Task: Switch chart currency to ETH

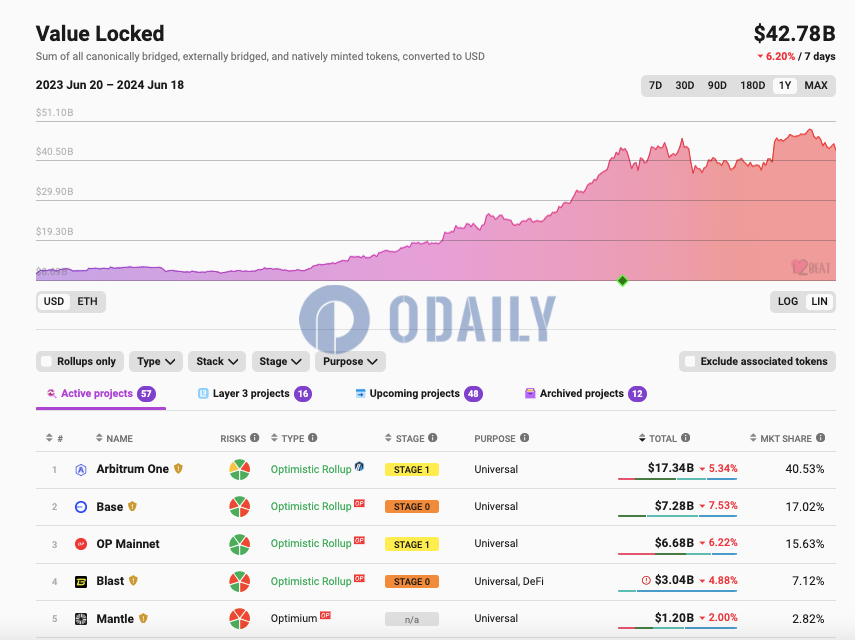Action: point(87,301)
